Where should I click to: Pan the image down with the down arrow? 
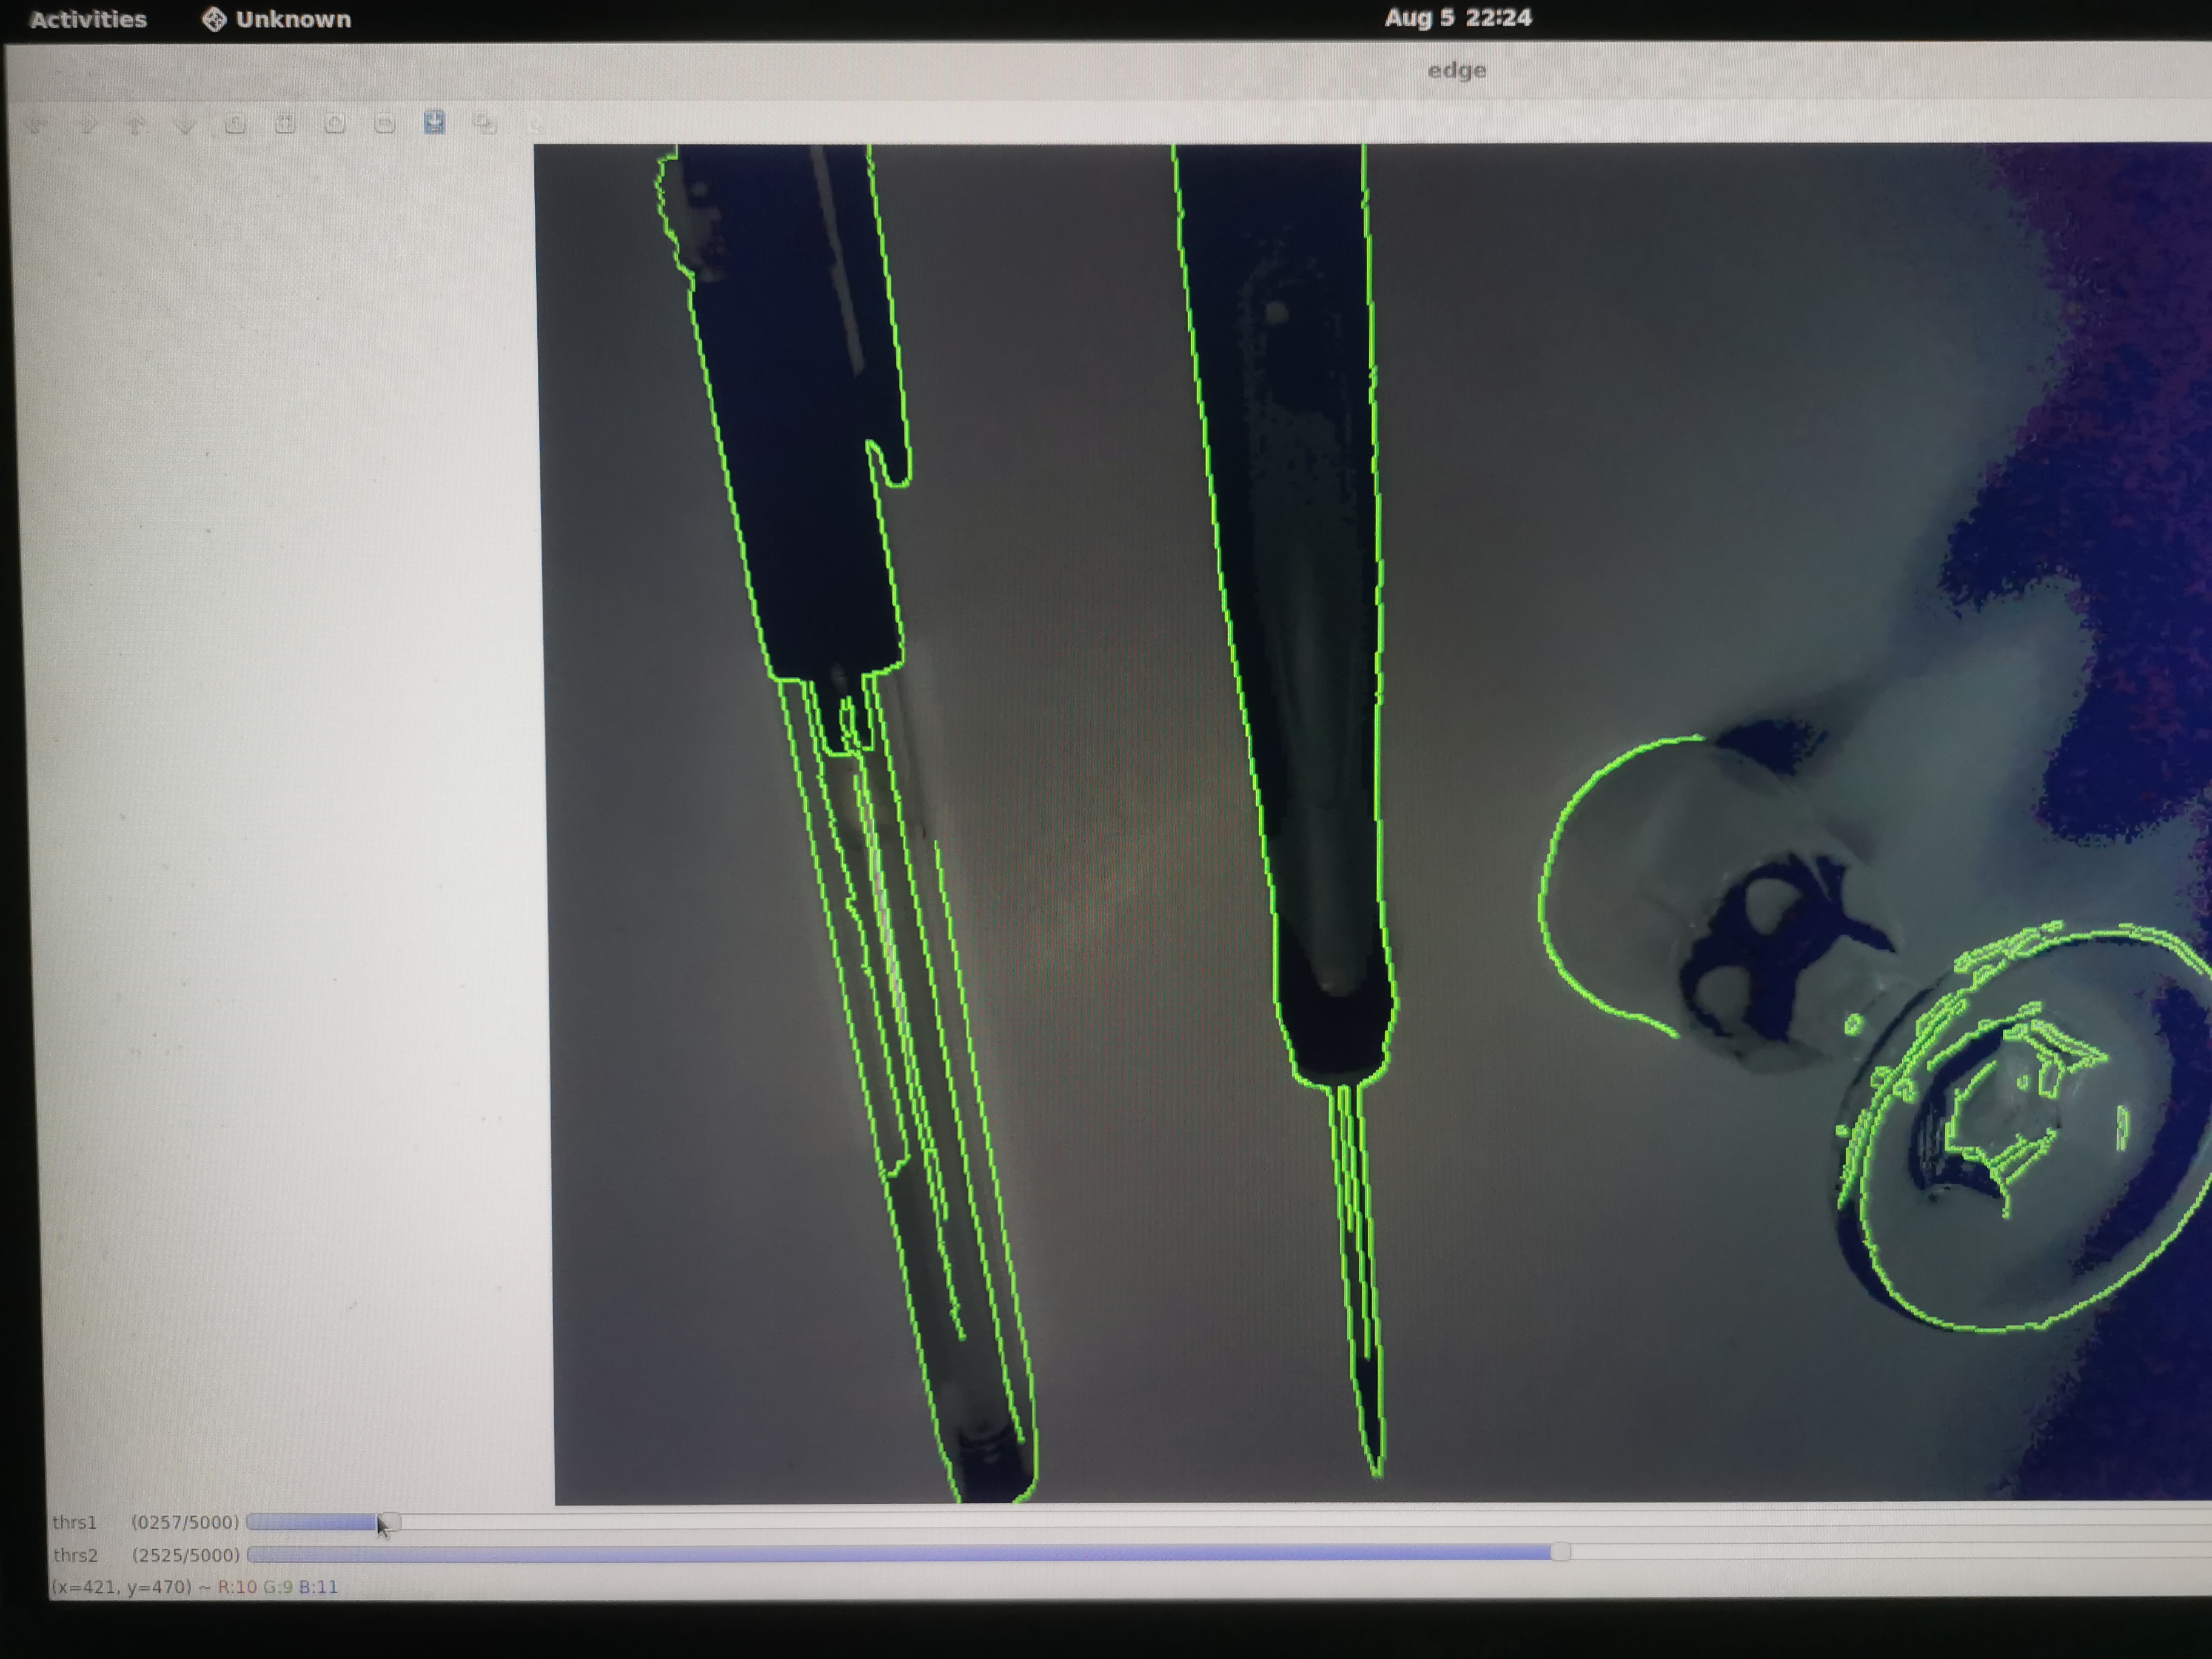tap(185, 124)
